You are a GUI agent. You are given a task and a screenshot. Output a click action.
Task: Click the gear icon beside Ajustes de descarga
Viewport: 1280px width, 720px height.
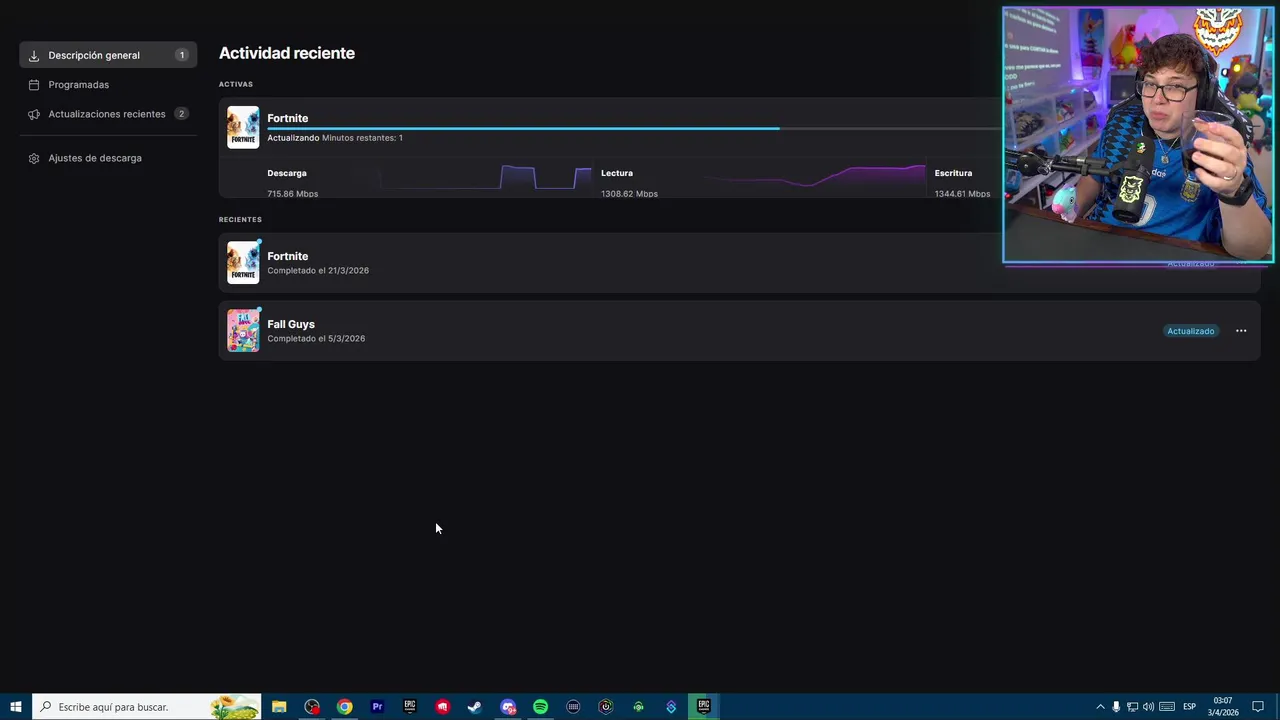34,158
